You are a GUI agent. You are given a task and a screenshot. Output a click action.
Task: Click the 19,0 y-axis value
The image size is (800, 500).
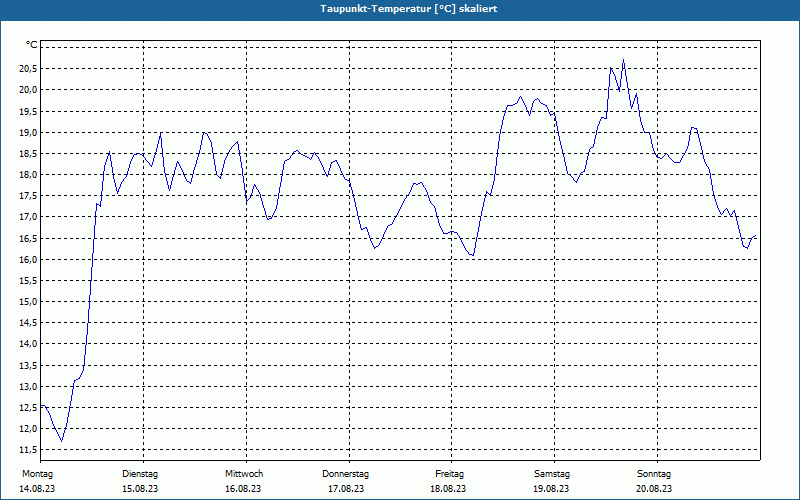(28, 133)
